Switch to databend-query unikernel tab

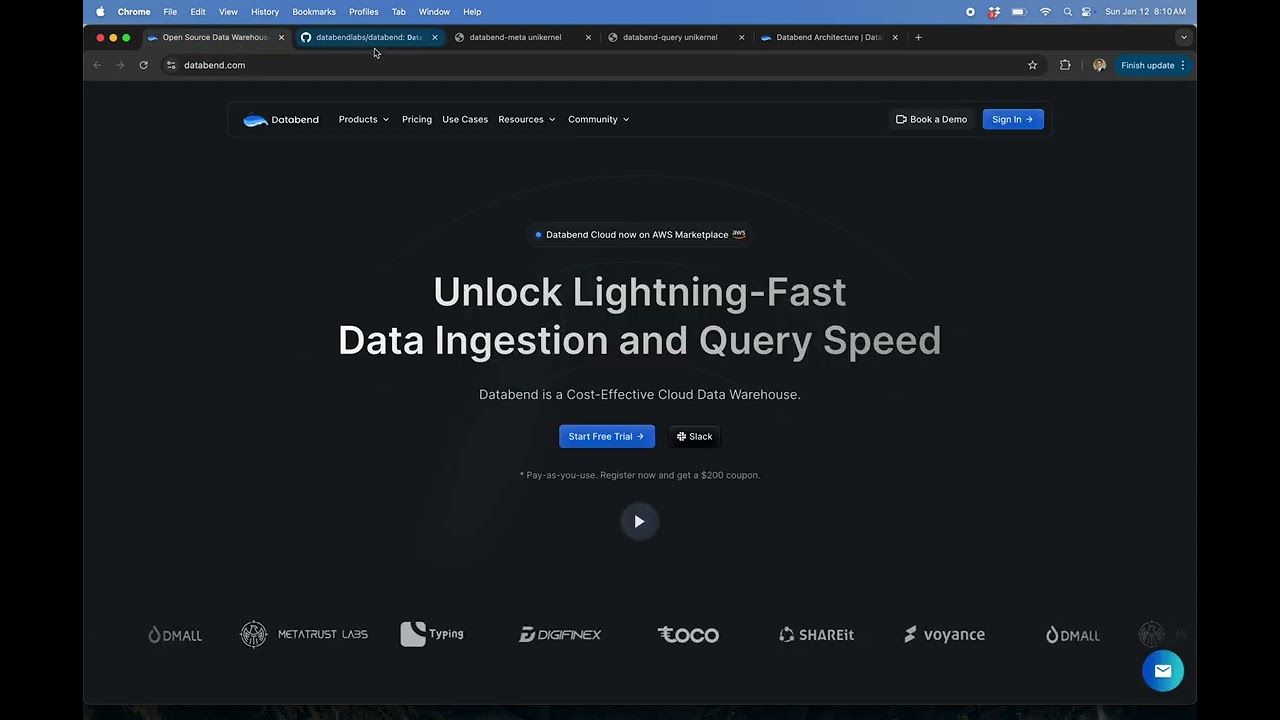coord(669,37)
